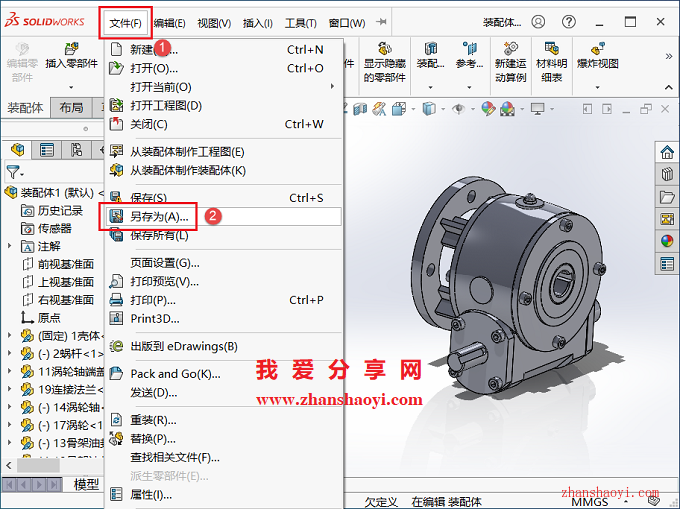Select 传感器 in feature tree
680x509 pixels.
pos(46,228)
